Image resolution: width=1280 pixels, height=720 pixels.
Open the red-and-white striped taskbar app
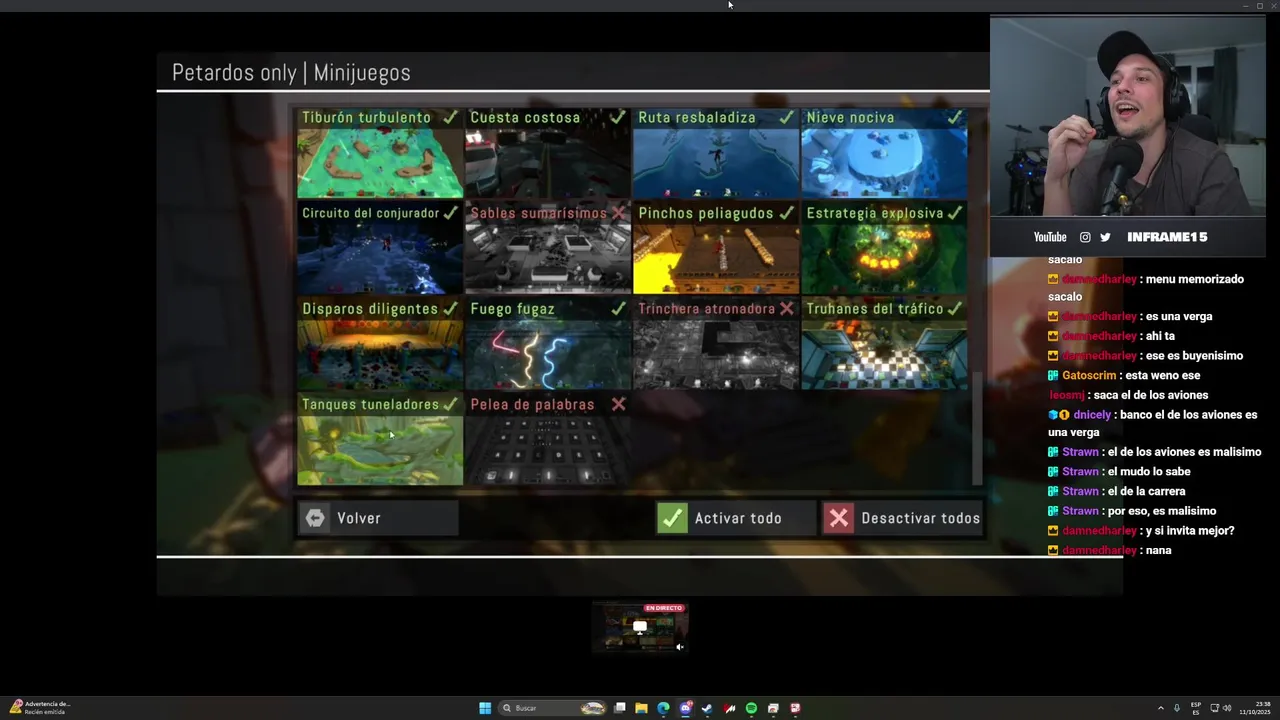click(x=729, y=708)
